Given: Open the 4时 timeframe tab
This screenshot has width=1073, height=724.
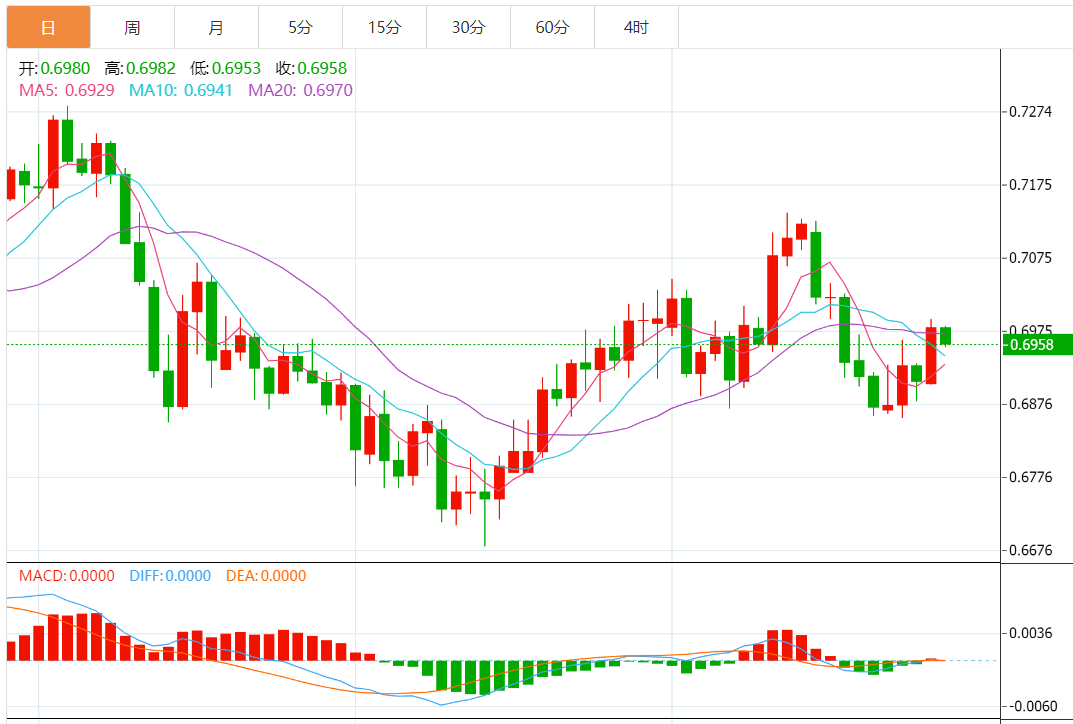Looking at the screenshot, I should pyautogui.click(x=636, y=27).
